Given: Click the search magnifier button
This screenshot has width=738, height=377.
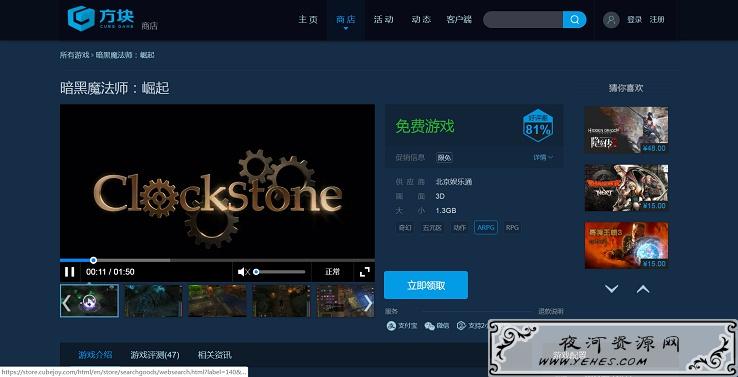Looking at the screenshot, I should coord(575,20).
